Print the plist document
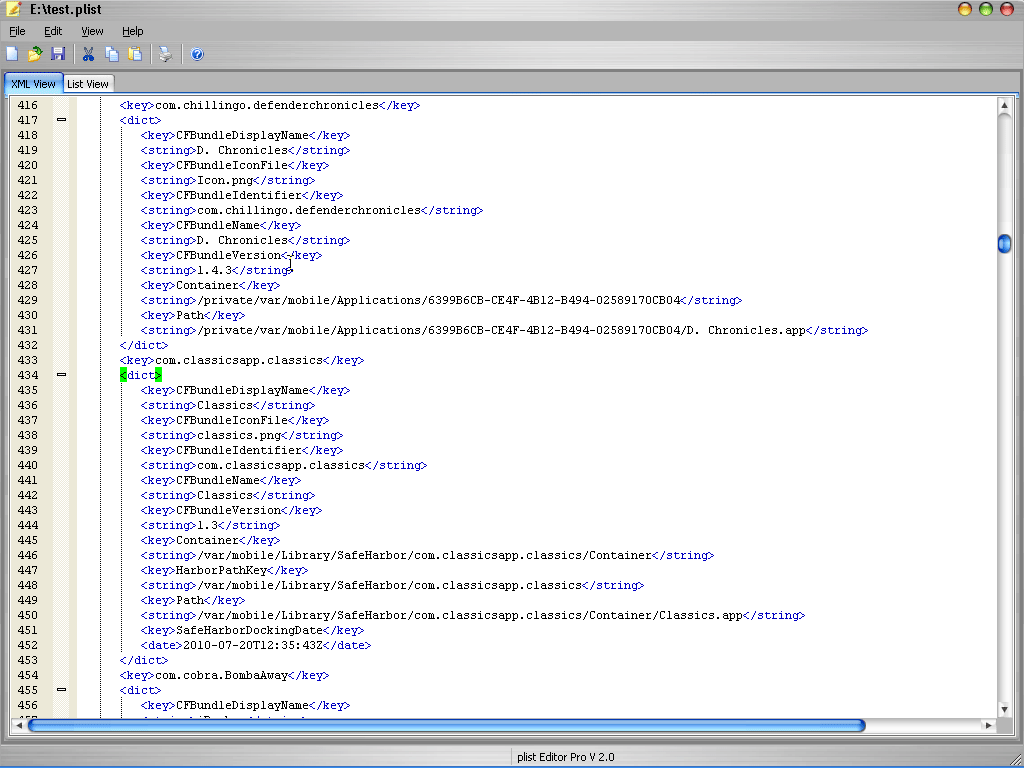This screenshot has width=1024, height=768. point(165,54)
